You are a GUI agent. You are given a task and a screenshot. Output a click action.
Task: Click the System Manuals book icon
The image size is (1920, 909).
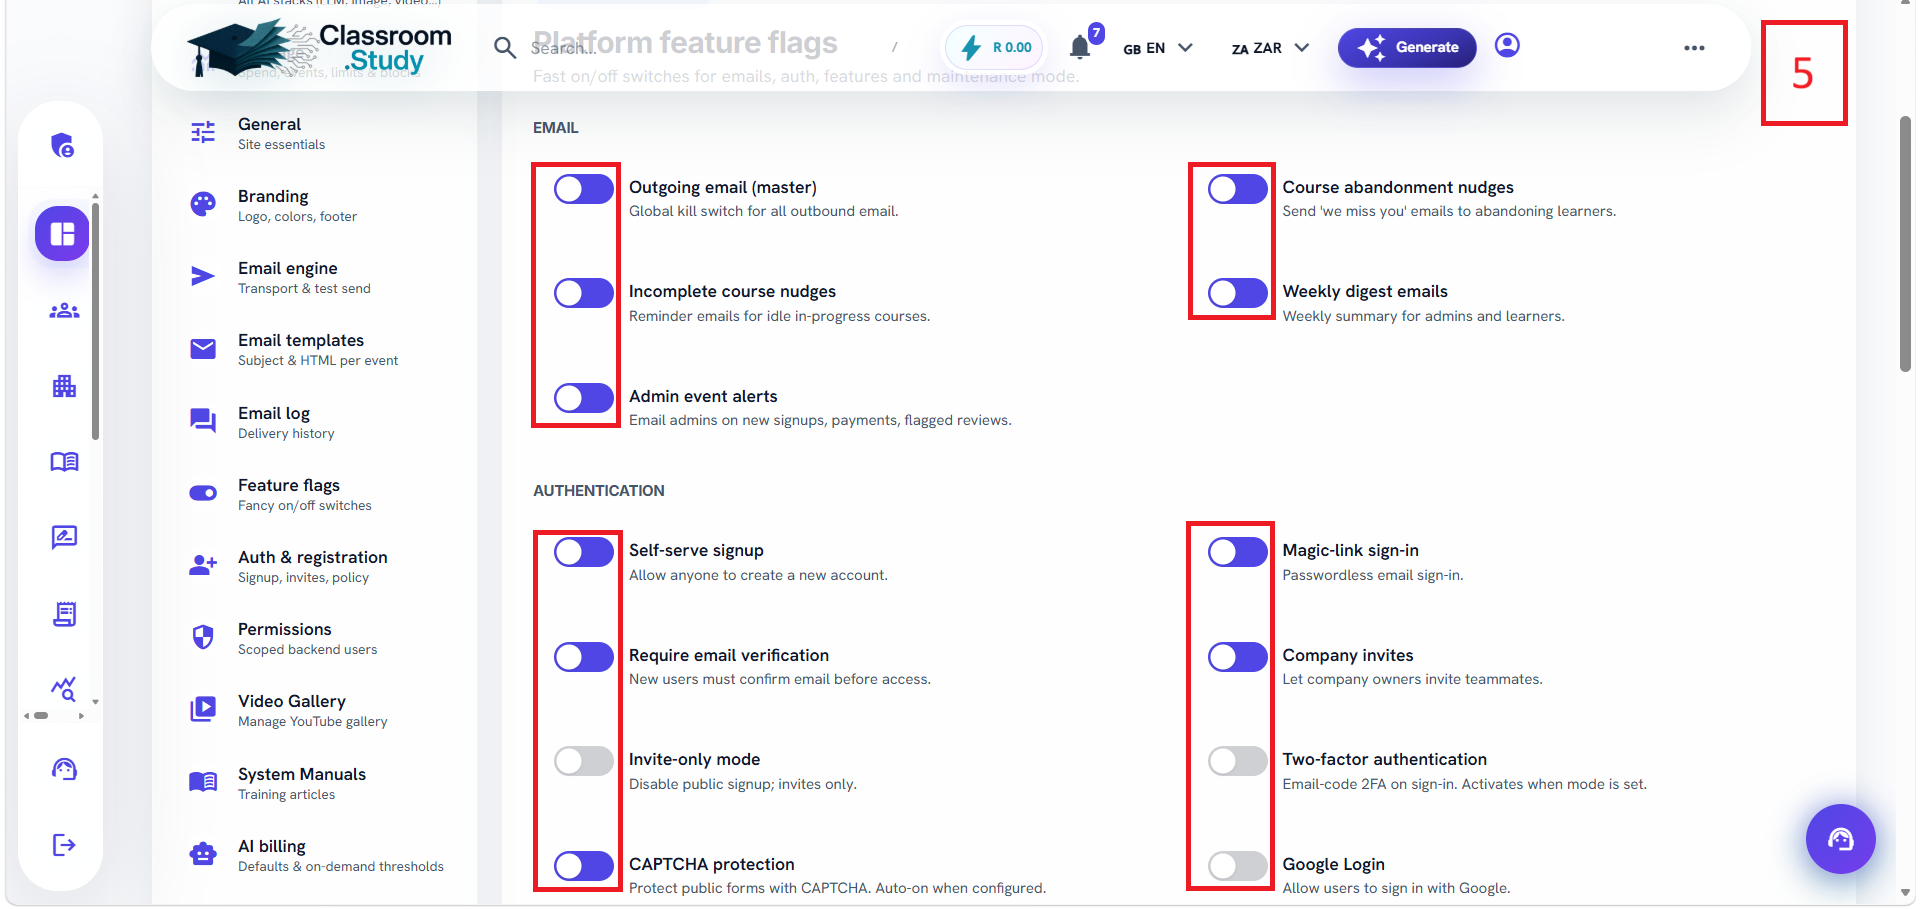click(203, 782)
